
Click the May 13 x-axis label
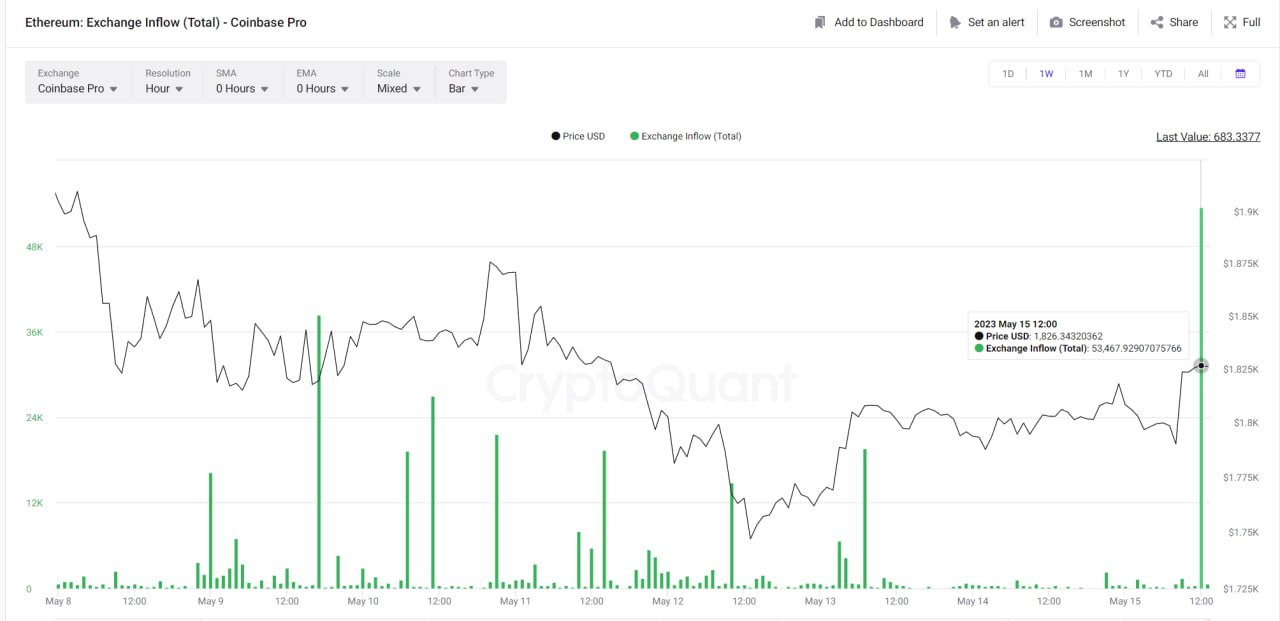coord(820,601)
